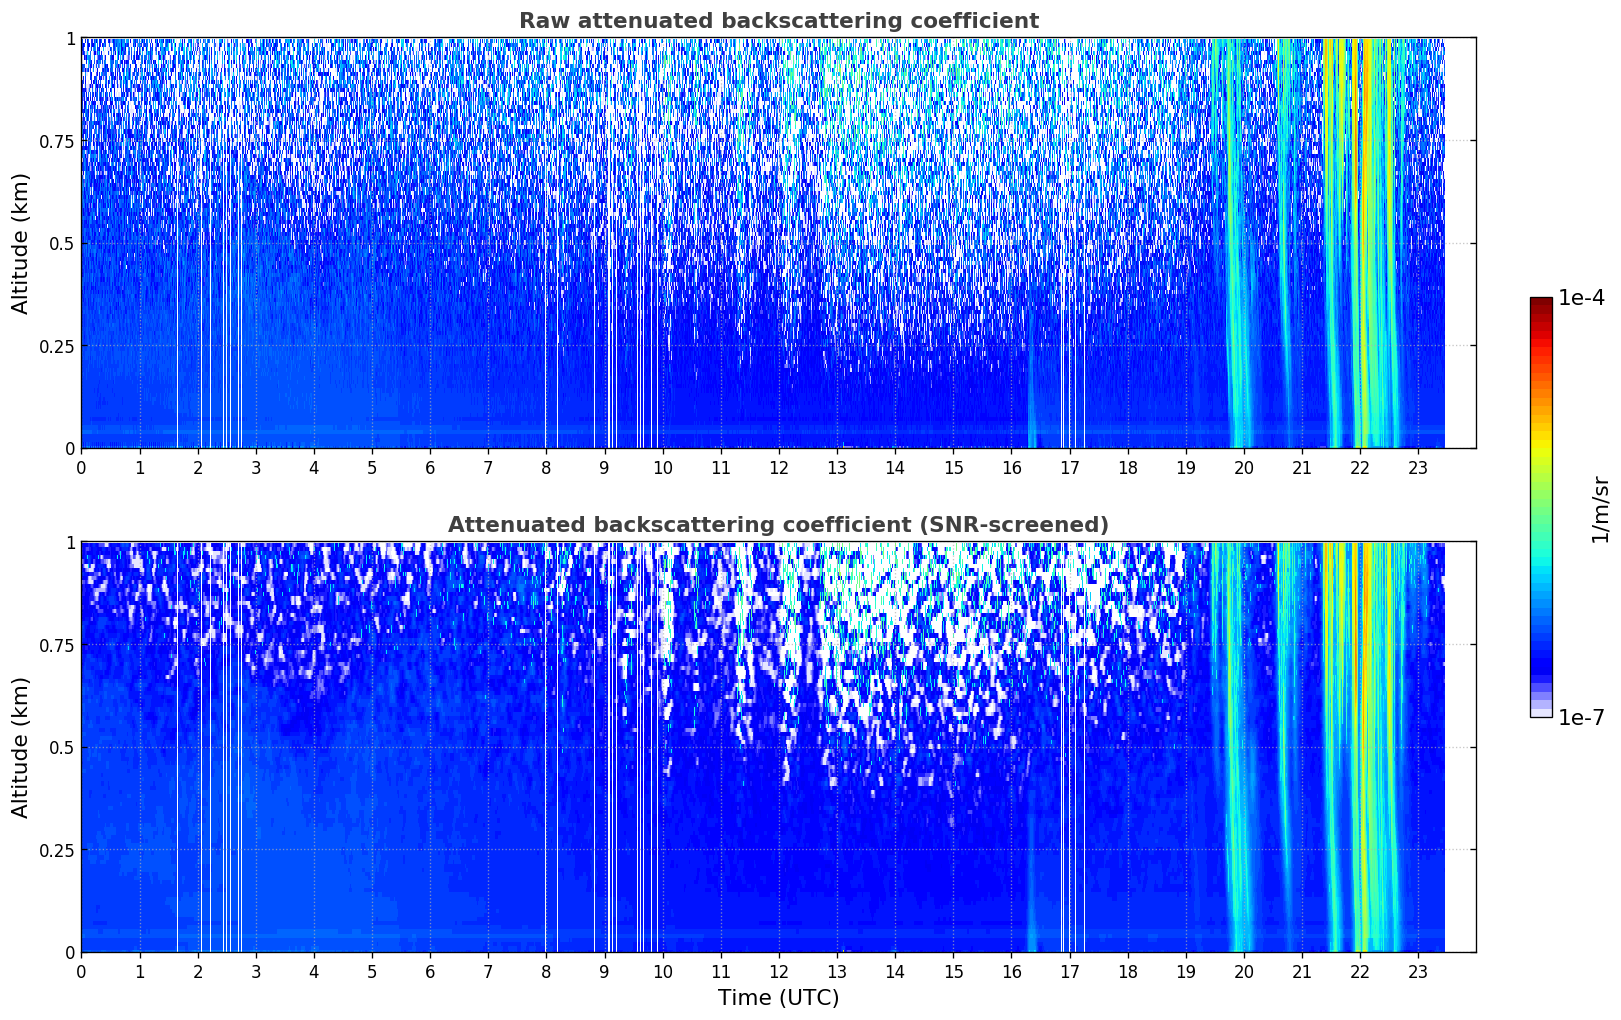Click the colorbar '1/m/sr' unit label
Viewport: 1621px width, 1020px height.
(x=1601, y=509)
